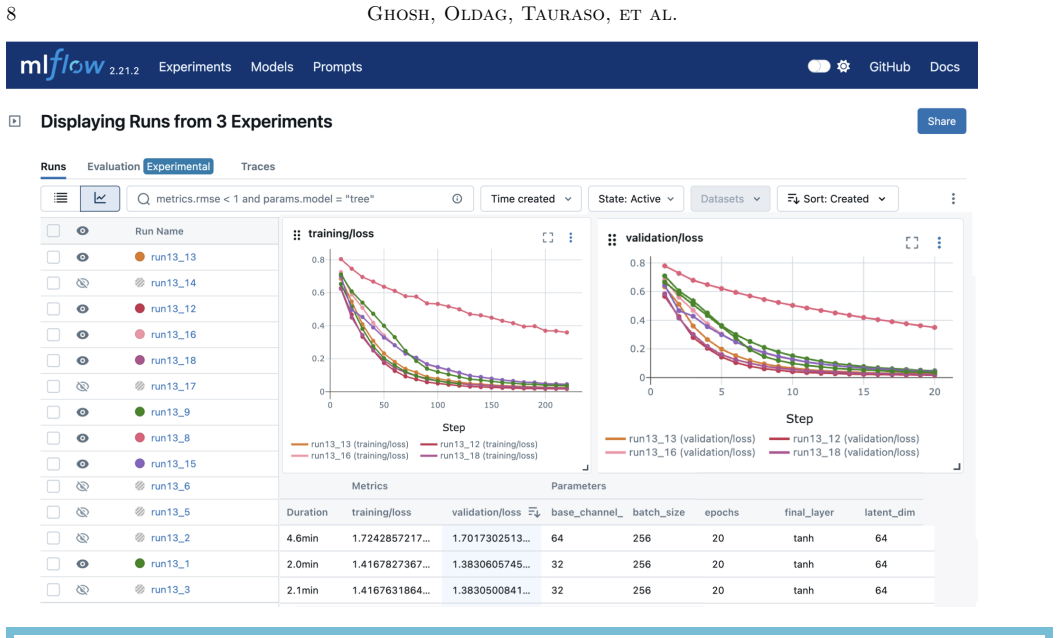Open the Sort: Created dropdown
This screenshot has width=1059, height=638.
click(x=837, y=199)
